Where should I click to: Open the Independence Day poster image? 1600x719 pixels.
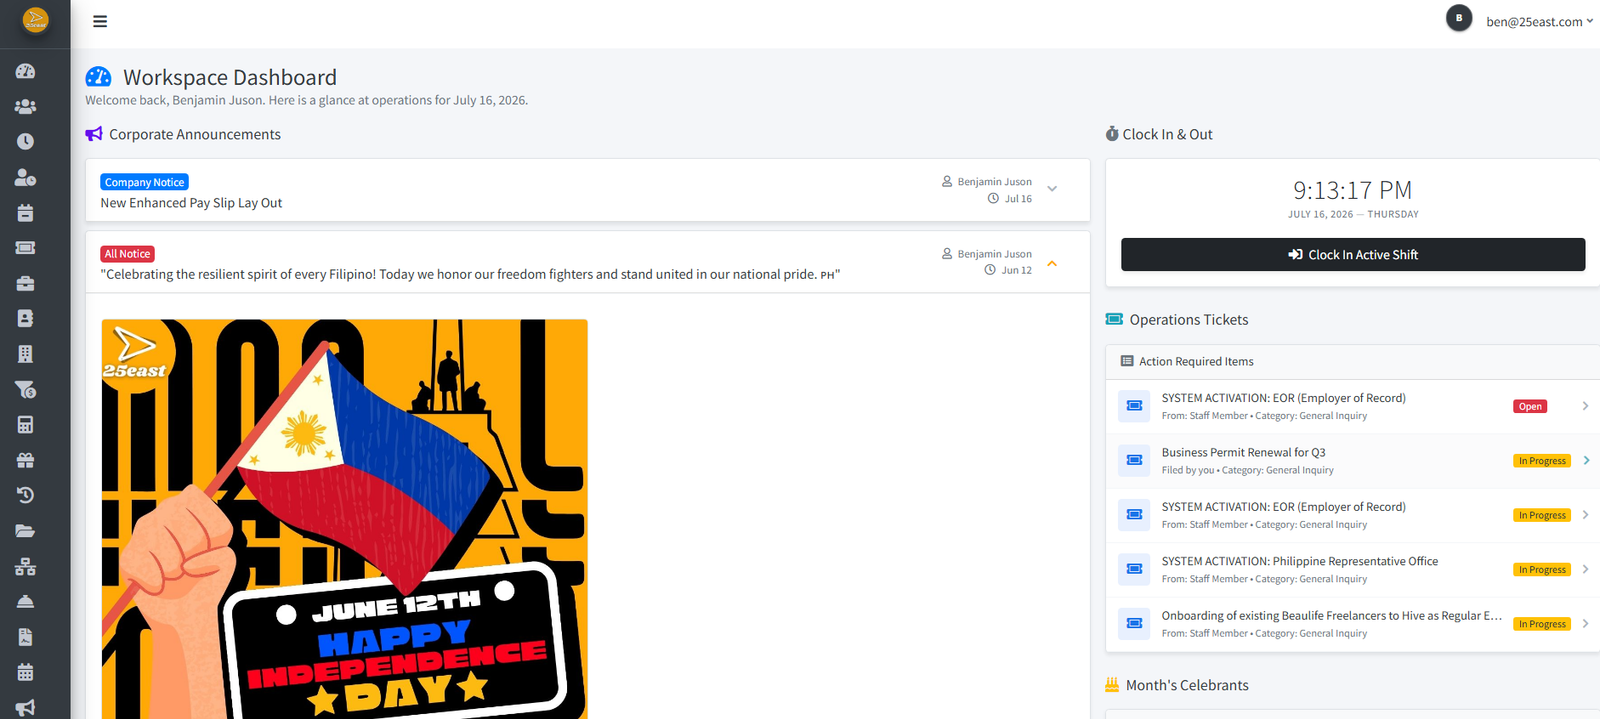click(x=344, y=519)
